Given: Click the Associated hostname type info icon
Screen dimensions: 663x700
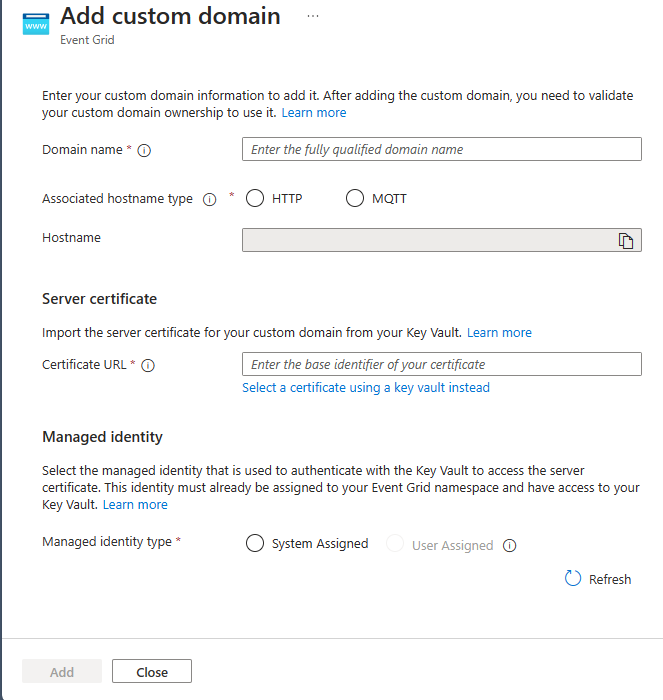Looking at the screenshot, I should click(x=210, y=199).
